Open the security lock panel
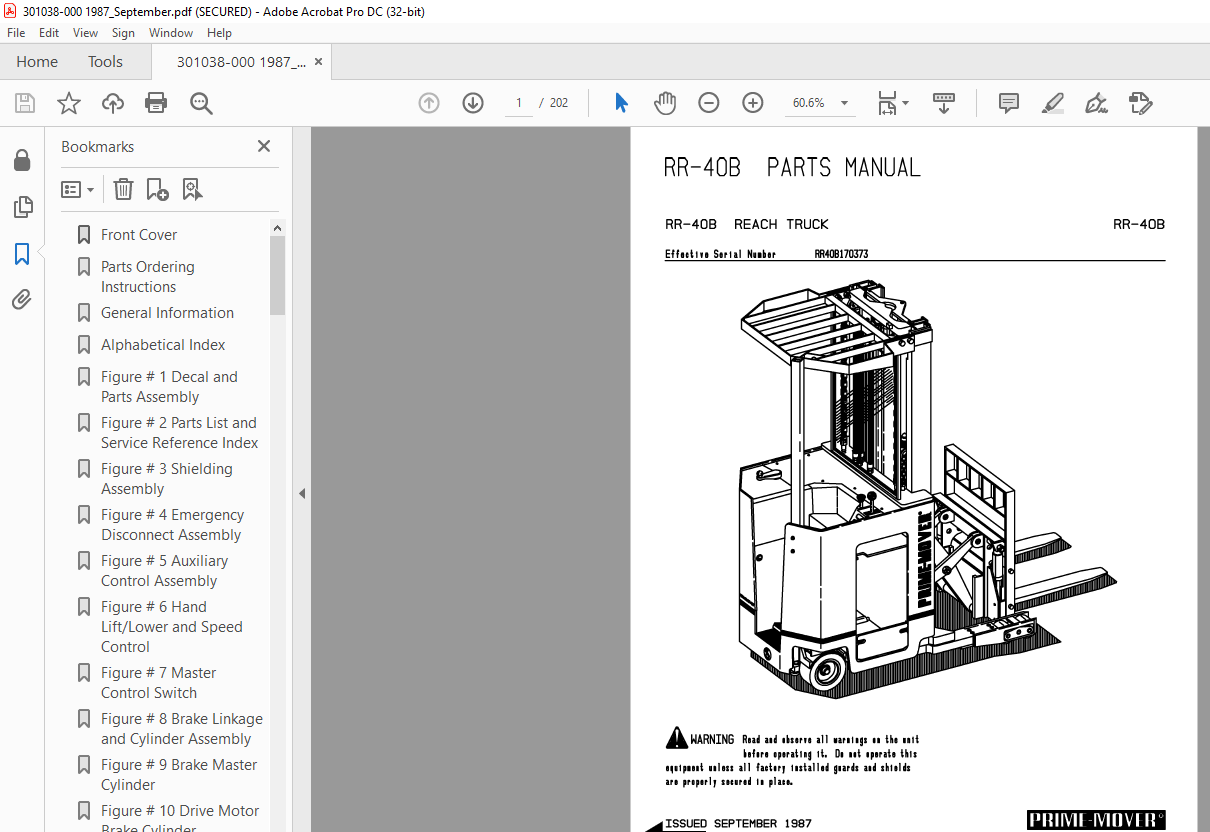 22,161
